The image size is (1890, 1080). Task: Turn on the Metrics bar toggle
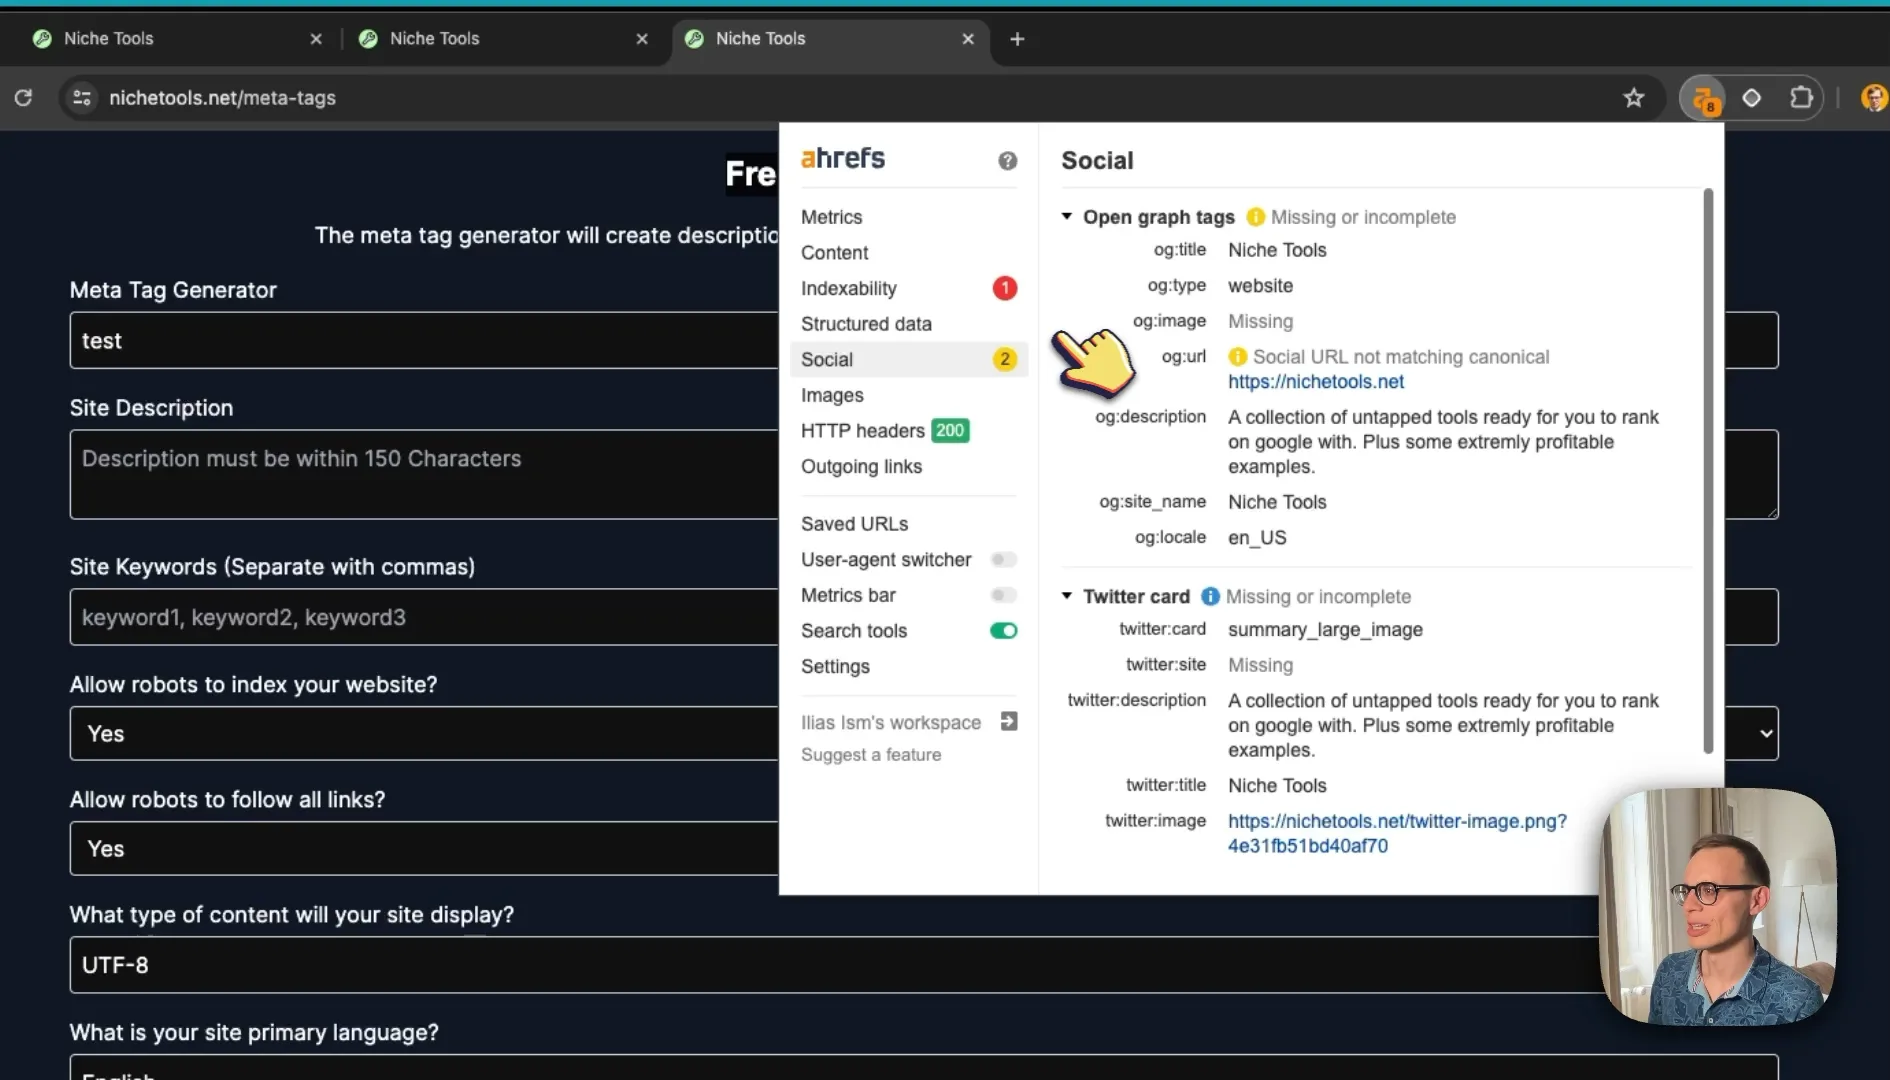point(1004,595)
